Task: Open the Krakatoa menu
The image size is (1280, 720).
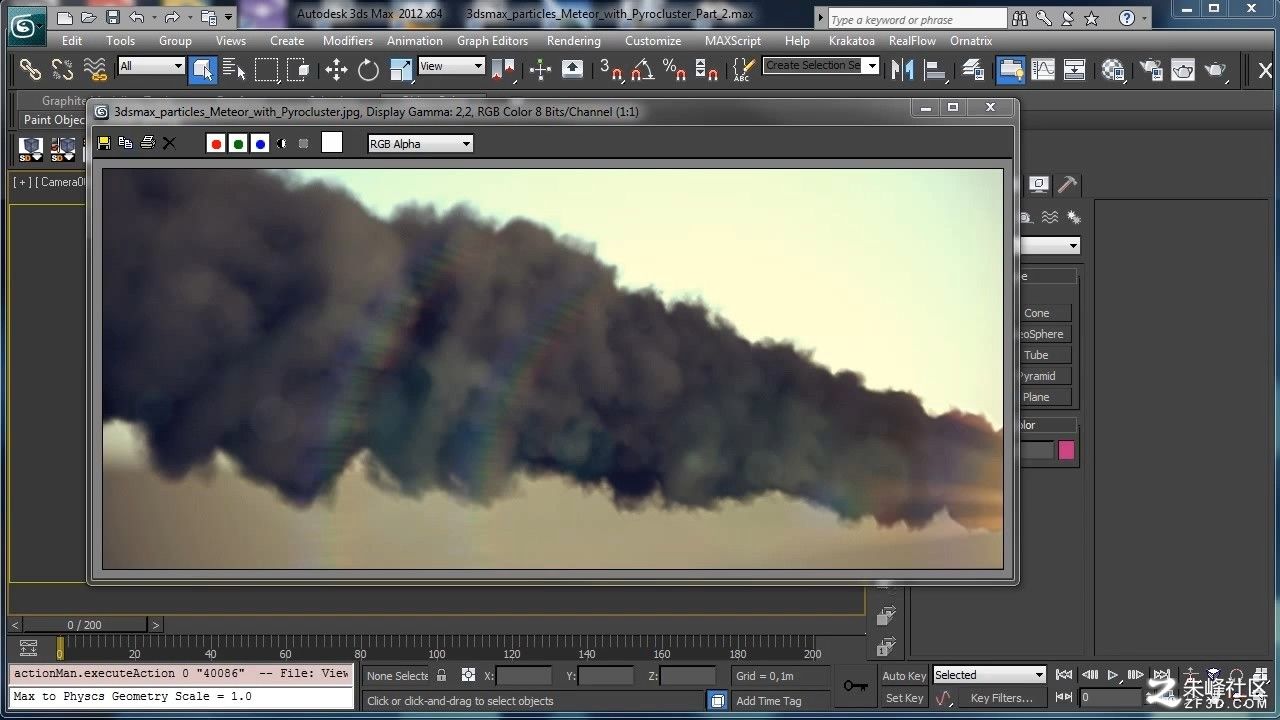Action: (x=851, y=41)
